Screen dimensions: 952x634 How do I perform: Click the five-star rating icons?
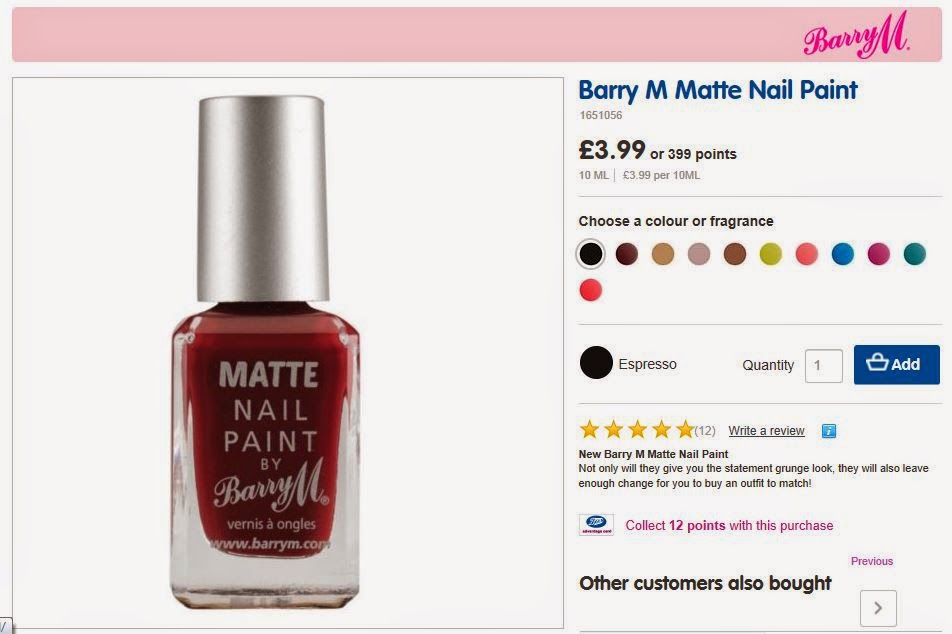[x=636, y=430]
